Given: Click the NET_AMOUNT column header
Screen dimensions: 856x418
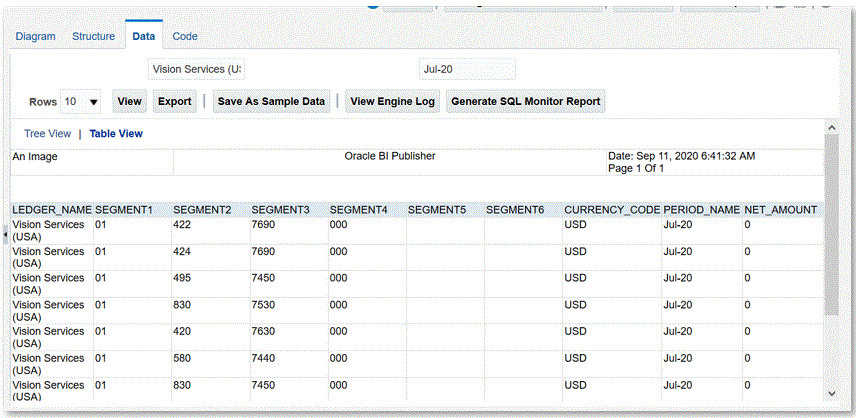Looking at the screenshot, I should [780, 210].
